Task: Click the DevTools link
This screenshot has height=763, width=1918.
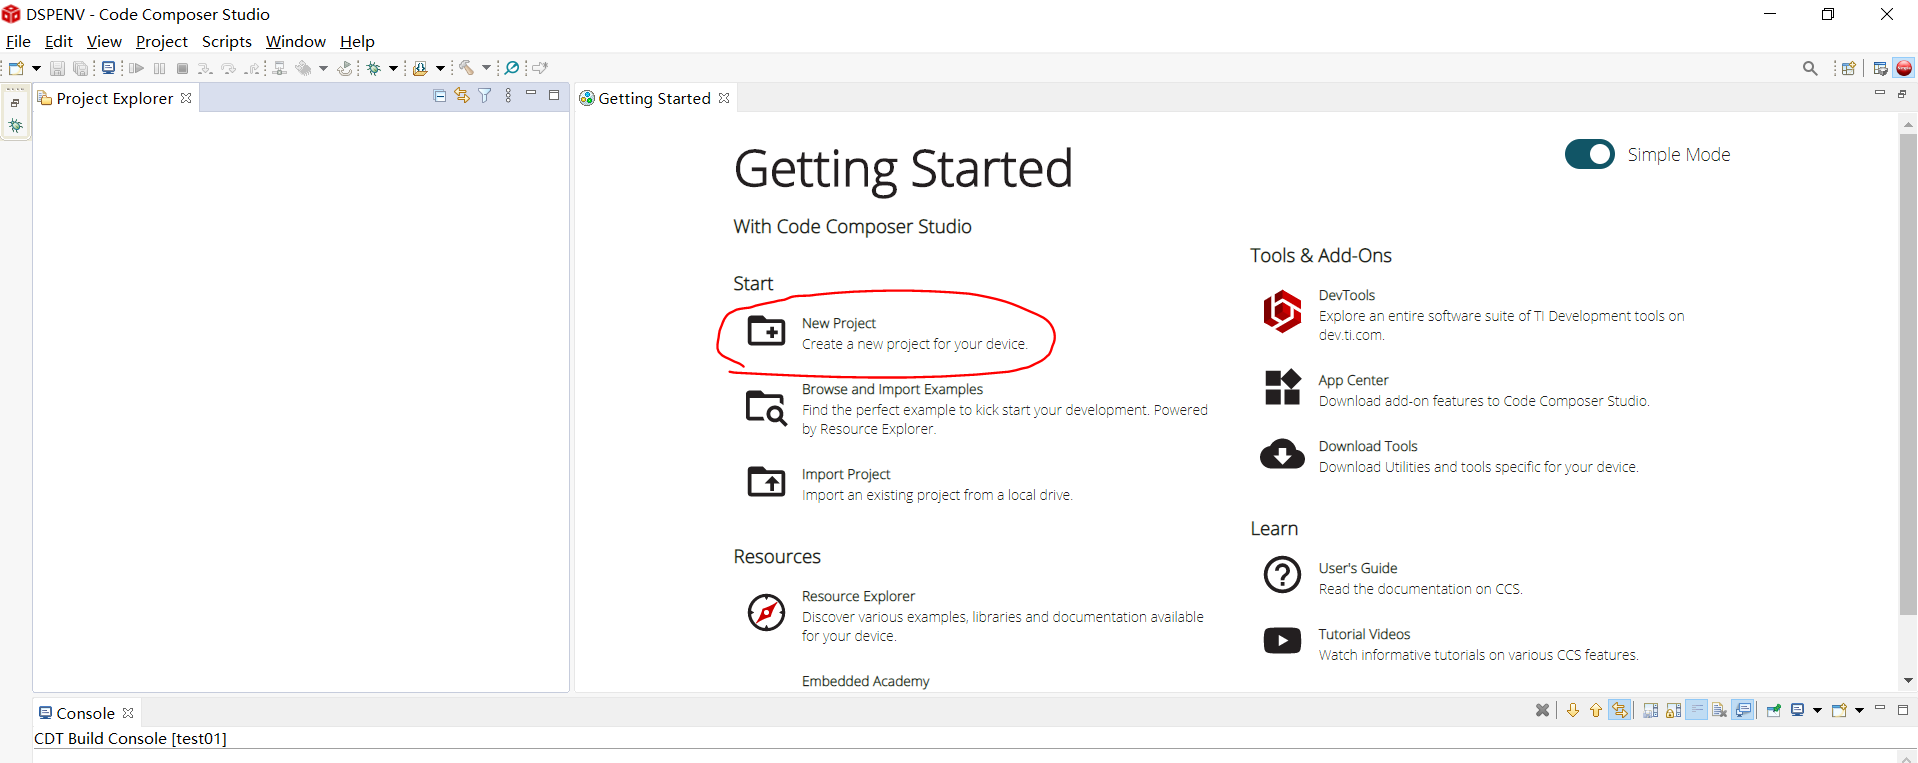Action: [x=1347, y=295]
